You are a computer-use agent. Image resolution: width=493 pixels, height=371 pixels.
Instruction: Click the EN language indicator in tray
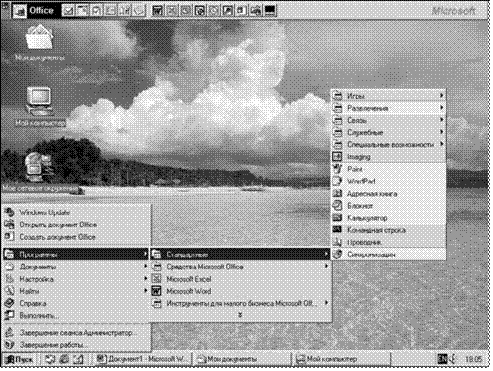(x=442, y=359)
